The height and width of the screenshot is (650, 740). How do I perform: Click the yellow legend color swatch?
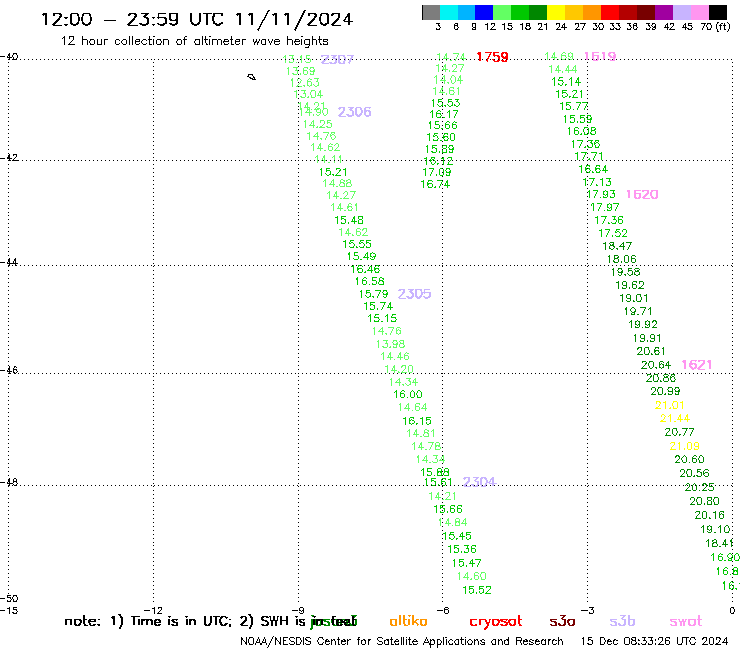[x=556, y=12]
